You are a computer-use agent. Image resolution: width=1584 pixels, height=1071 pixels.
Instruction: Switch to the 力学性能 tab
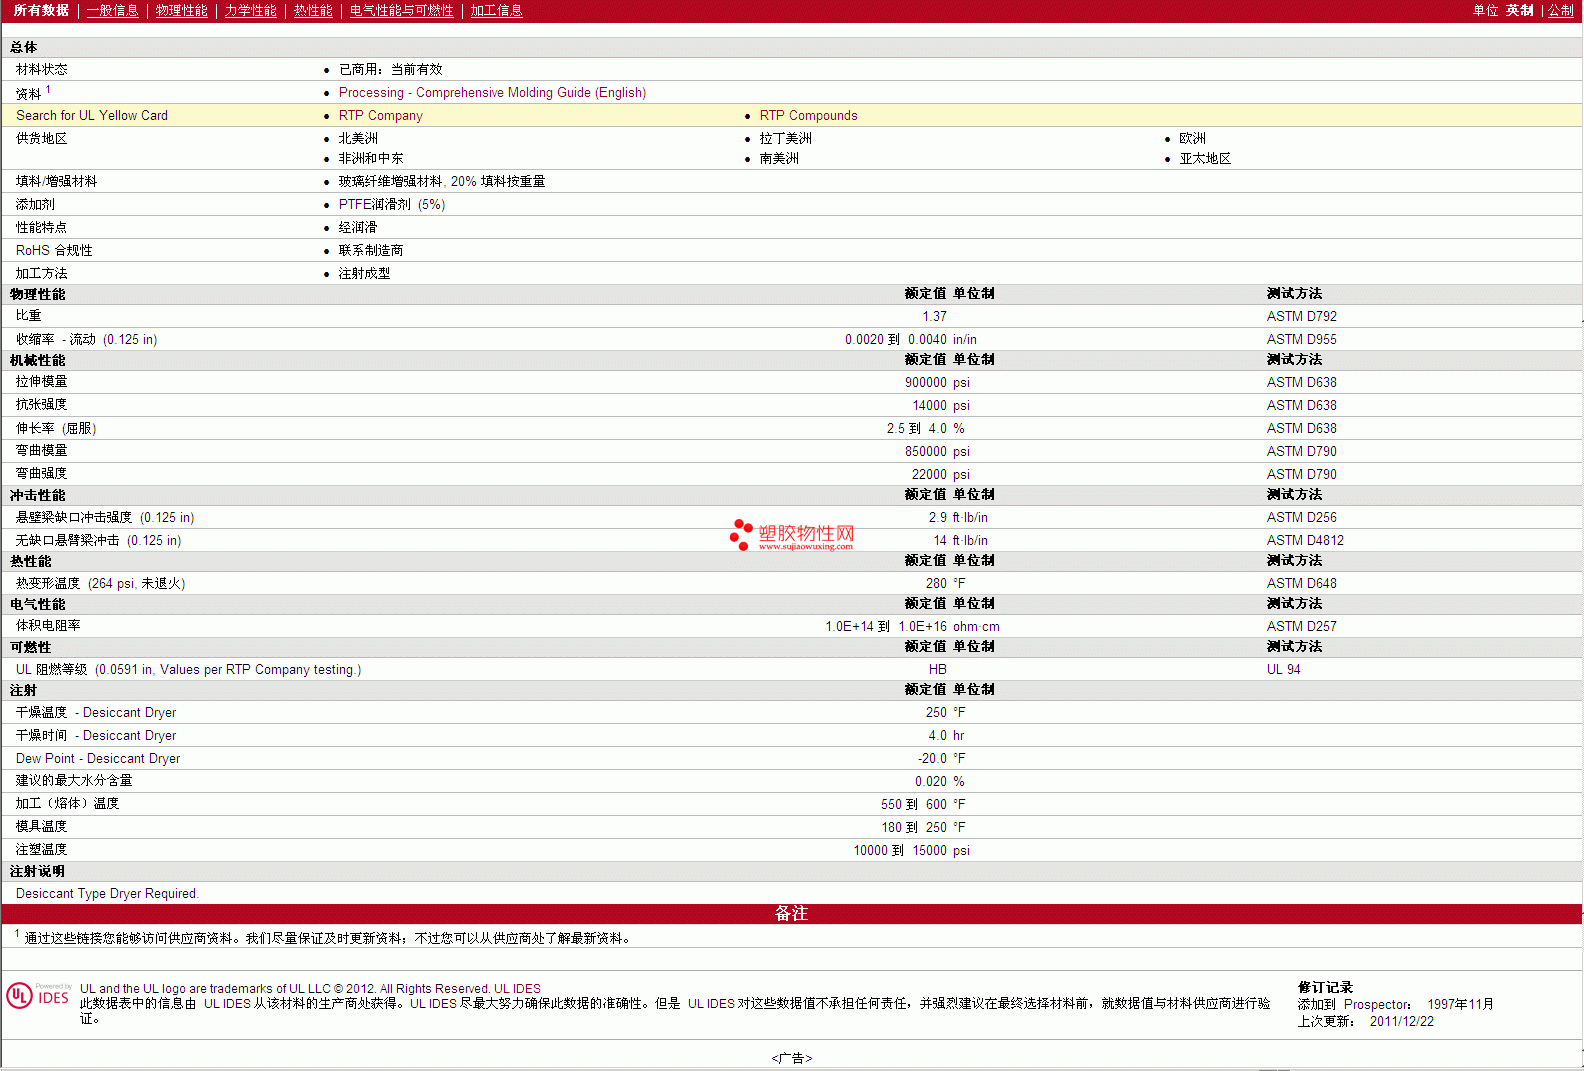tap(250, 10)
